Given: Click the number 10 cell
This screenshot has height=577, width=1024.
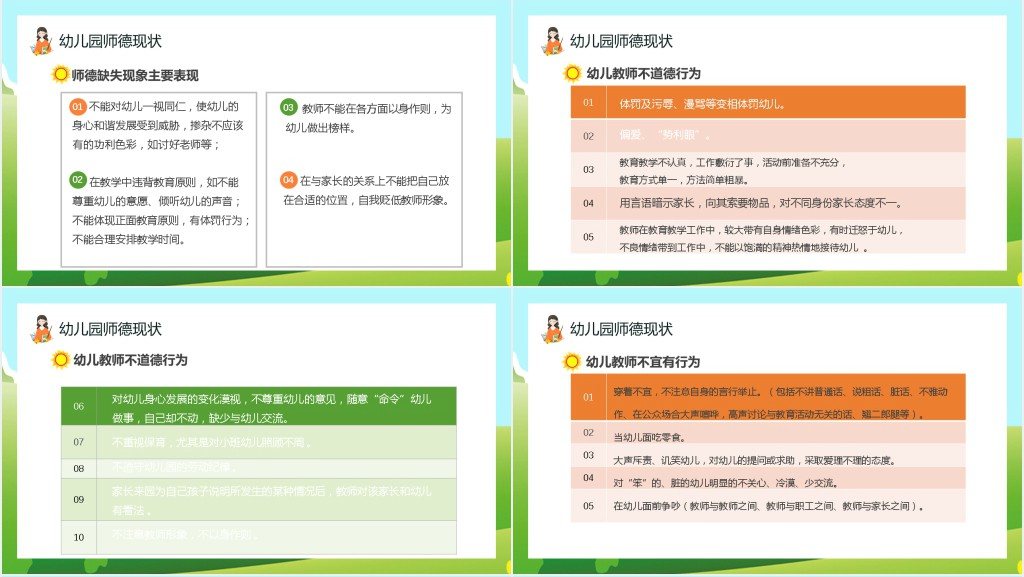Looking at the screenshot, I should click(x=78, y=537).
